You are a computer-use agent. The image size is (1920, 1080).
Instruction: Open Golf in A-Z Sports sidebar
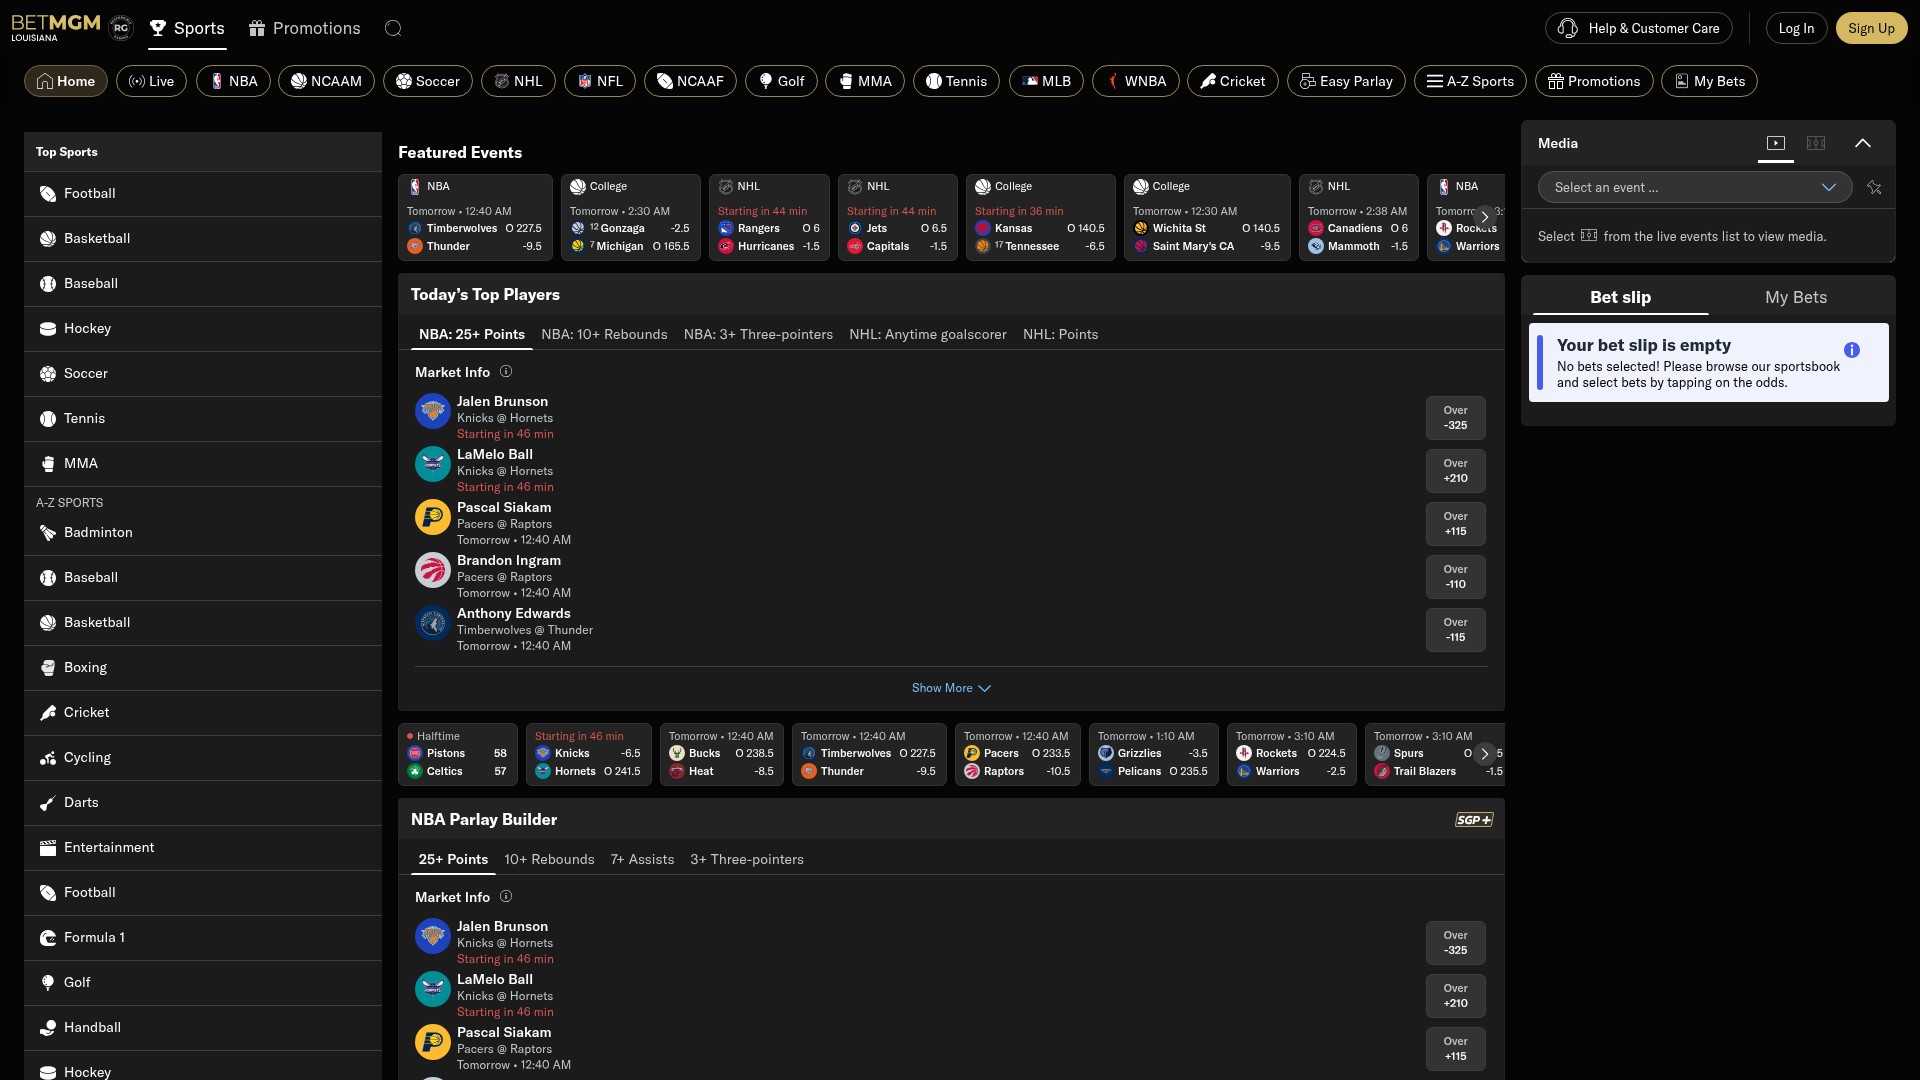(x=203, y=983)
